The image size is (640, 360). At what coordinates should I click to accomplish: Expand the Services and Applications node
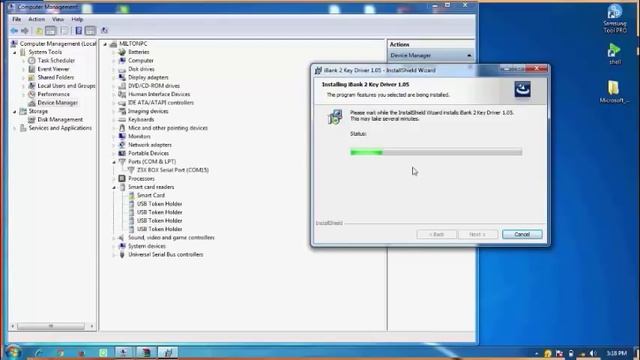coord(15,128)
